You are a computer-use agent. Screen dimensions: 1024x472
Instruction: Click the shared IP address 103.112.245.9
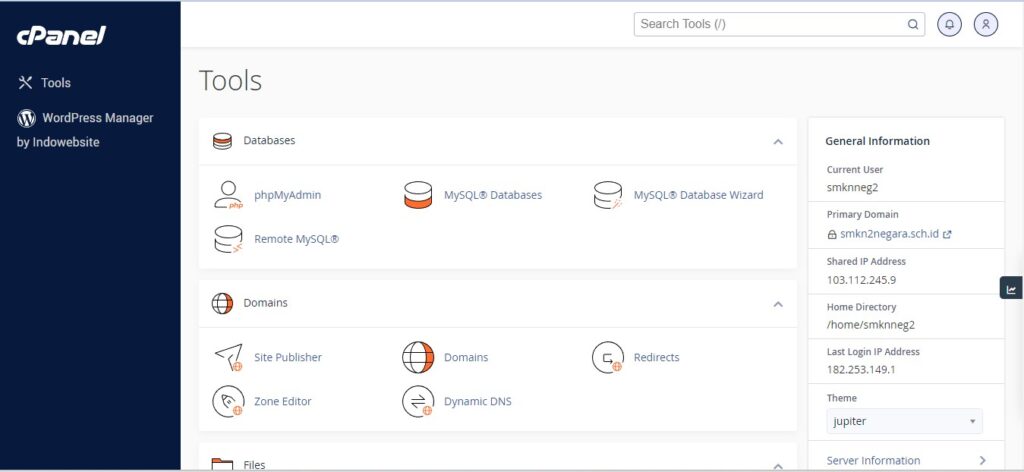tap(861, 280)
